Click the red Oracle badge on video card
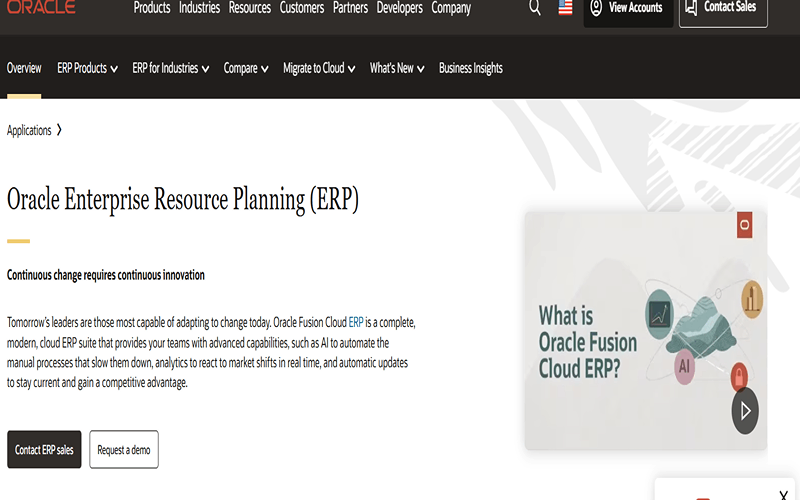 (x=744, y=225)
